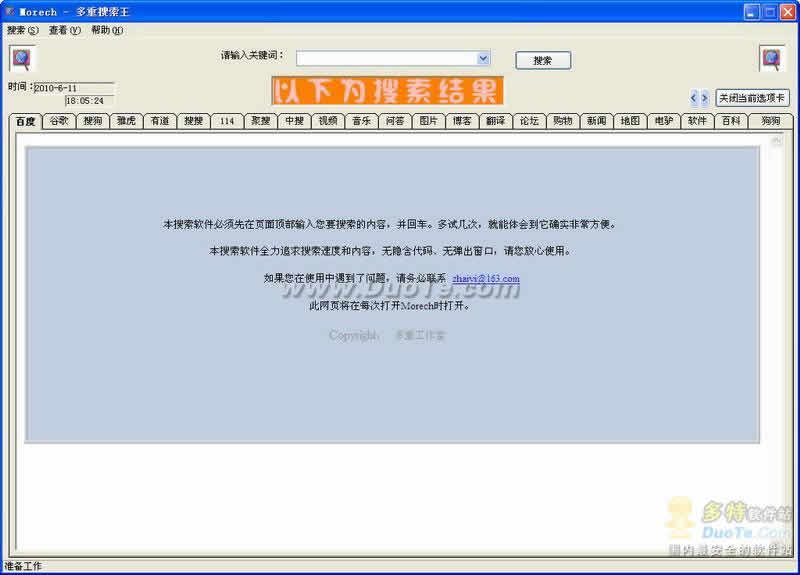Viewport: 800px width, 575px height.
Task: Click the 此网页将在每次打开Morech时打开 text line
Action: (x=389, y=306)
